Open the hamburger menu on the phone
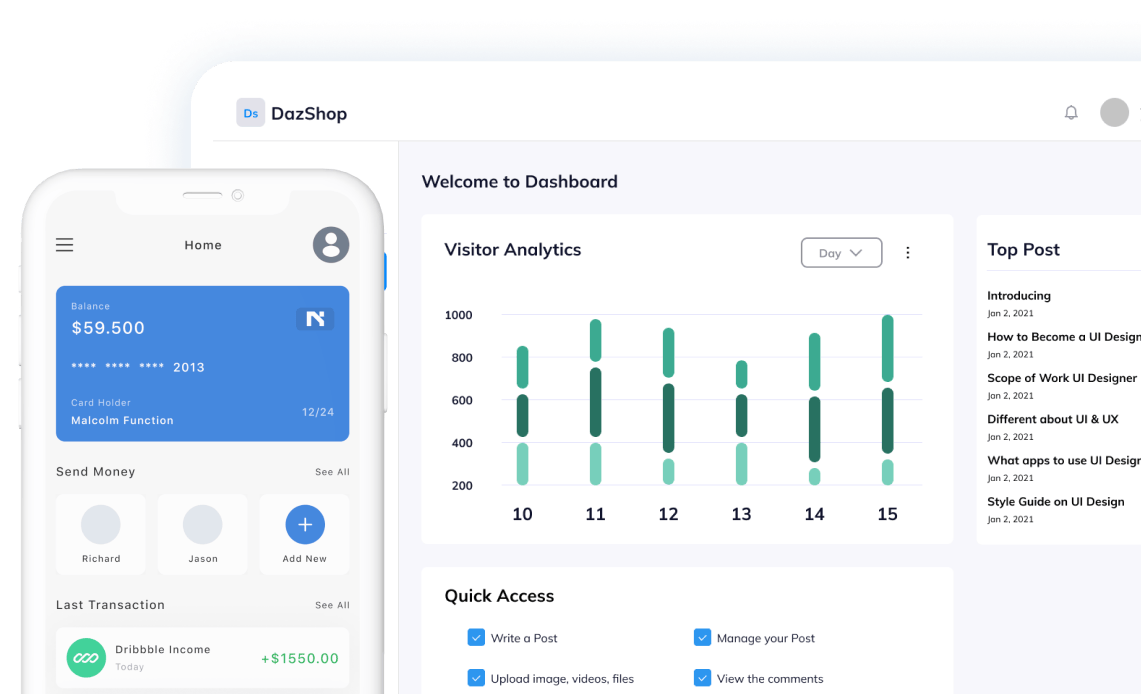The image size is (1141, 694). click(x=64, y=244)
